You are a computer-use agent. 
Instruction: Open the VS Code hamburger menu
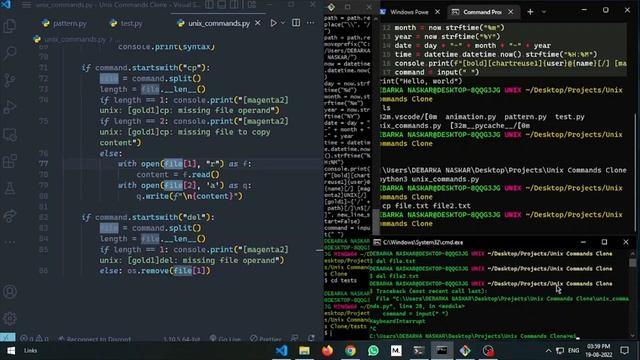pos(26,5)
